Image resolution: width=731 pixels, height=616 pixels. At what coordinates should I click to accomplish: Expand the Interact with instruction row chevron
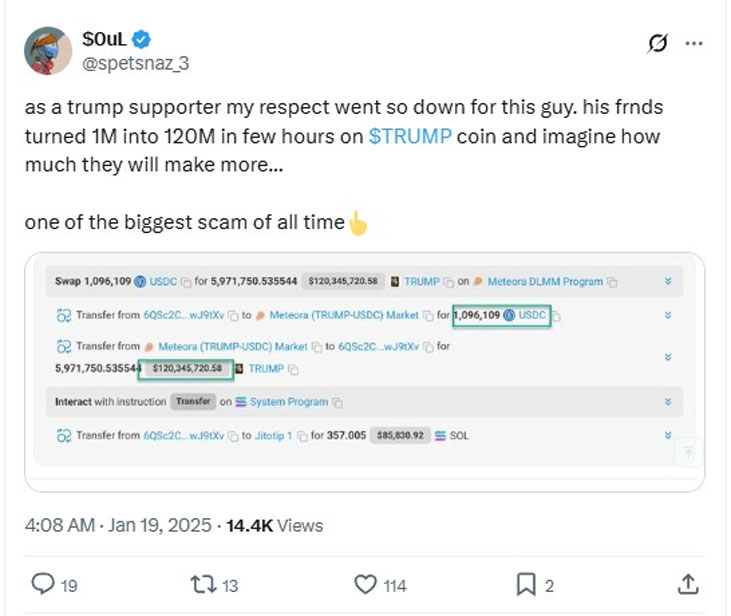pyautogui.click(x=668, y=401)
